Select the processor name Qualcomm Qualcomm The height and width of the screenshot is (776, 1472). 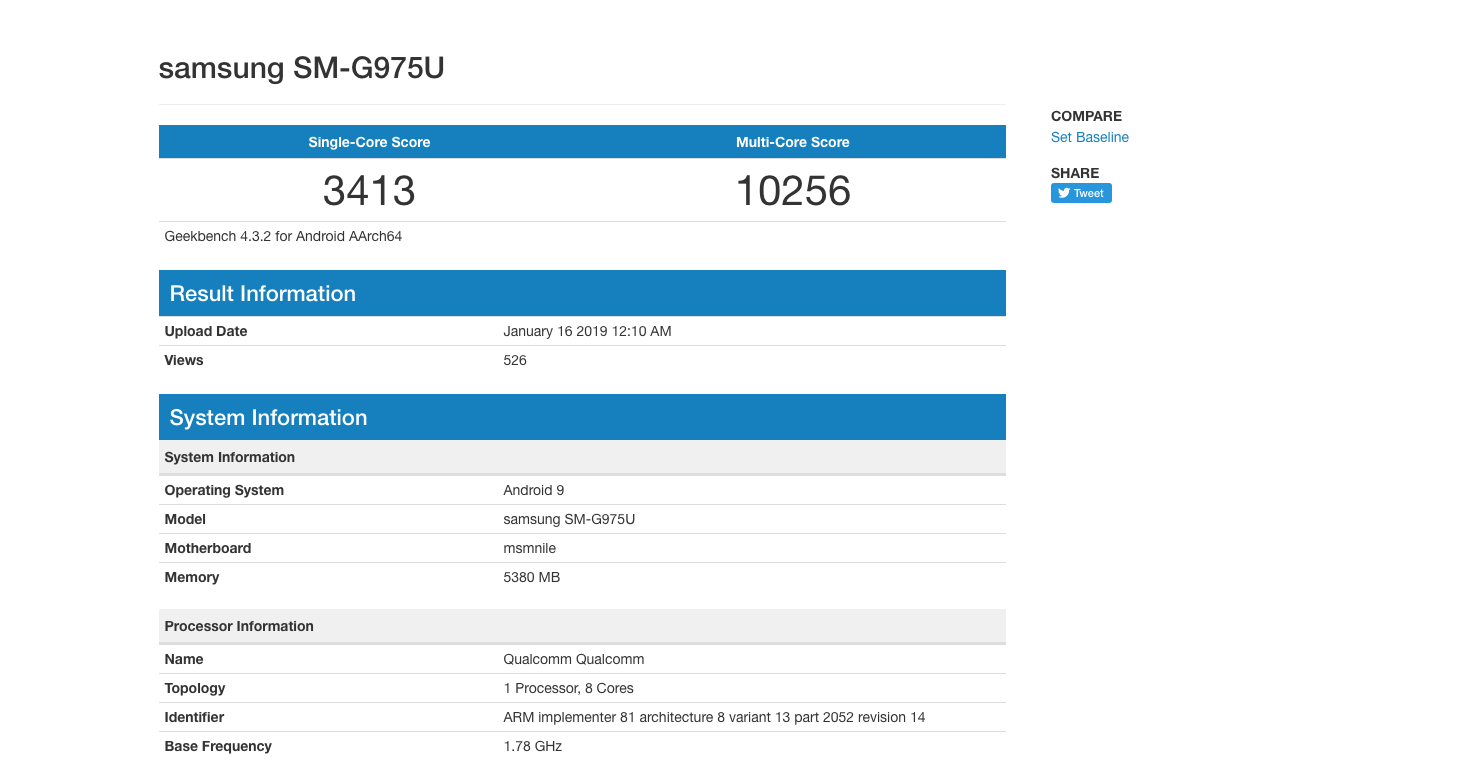tap(573, 660)
